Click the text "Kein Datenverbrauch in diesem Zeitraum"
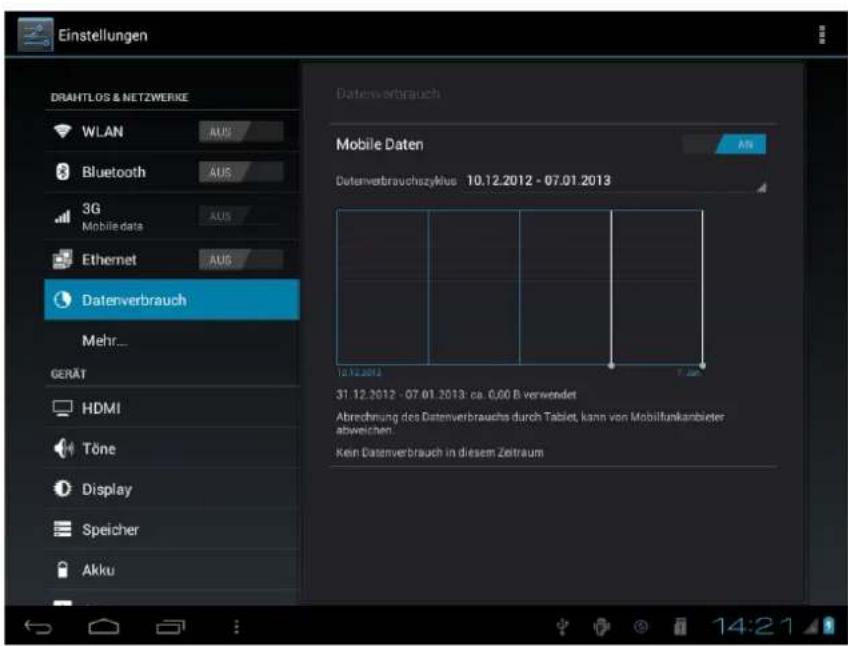The width and height of the screenshot is (848, 646). coord(440,452)
